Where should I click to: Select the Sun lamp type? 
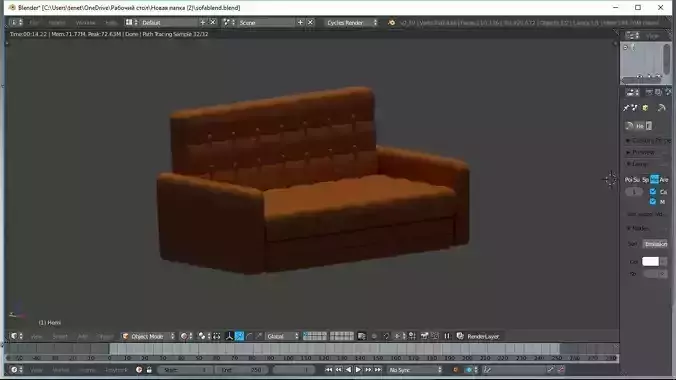[x=637, y=179]
